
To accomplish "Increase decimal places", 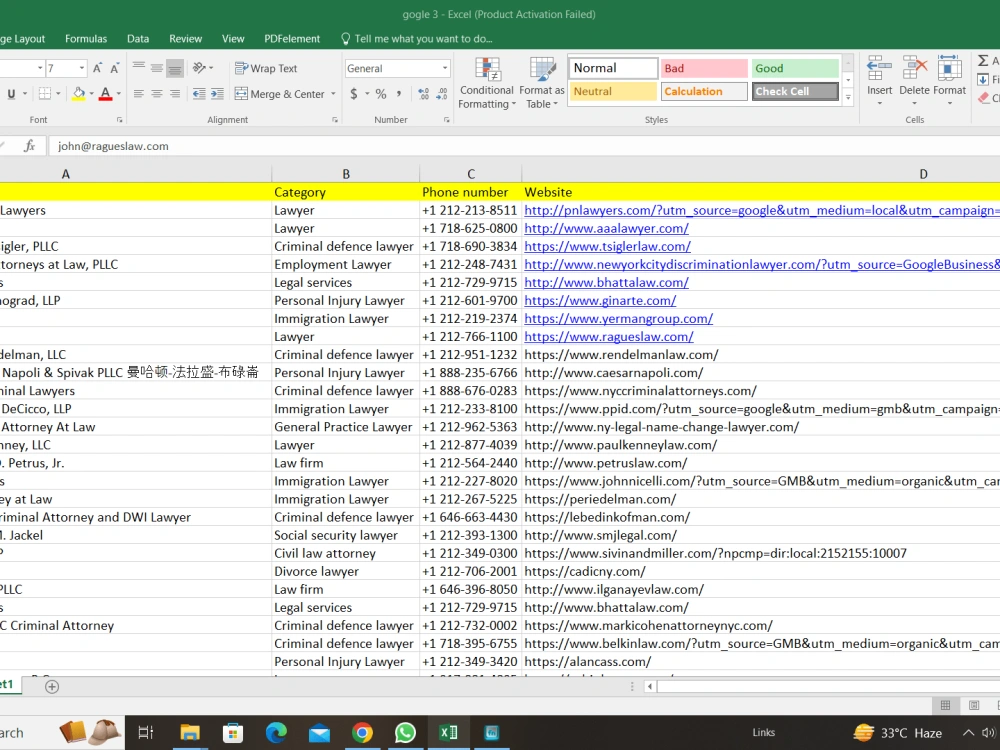I will point(423,94).
